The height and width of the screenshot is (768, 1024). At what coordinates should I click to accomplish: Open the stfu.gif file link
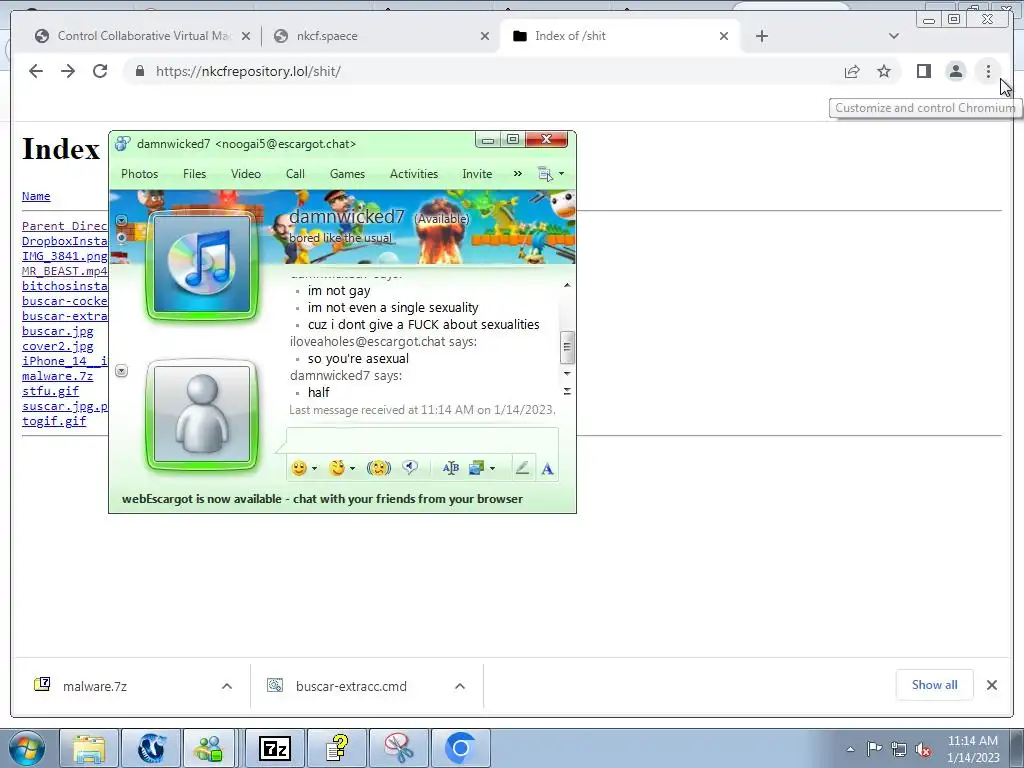coord(50,391)
